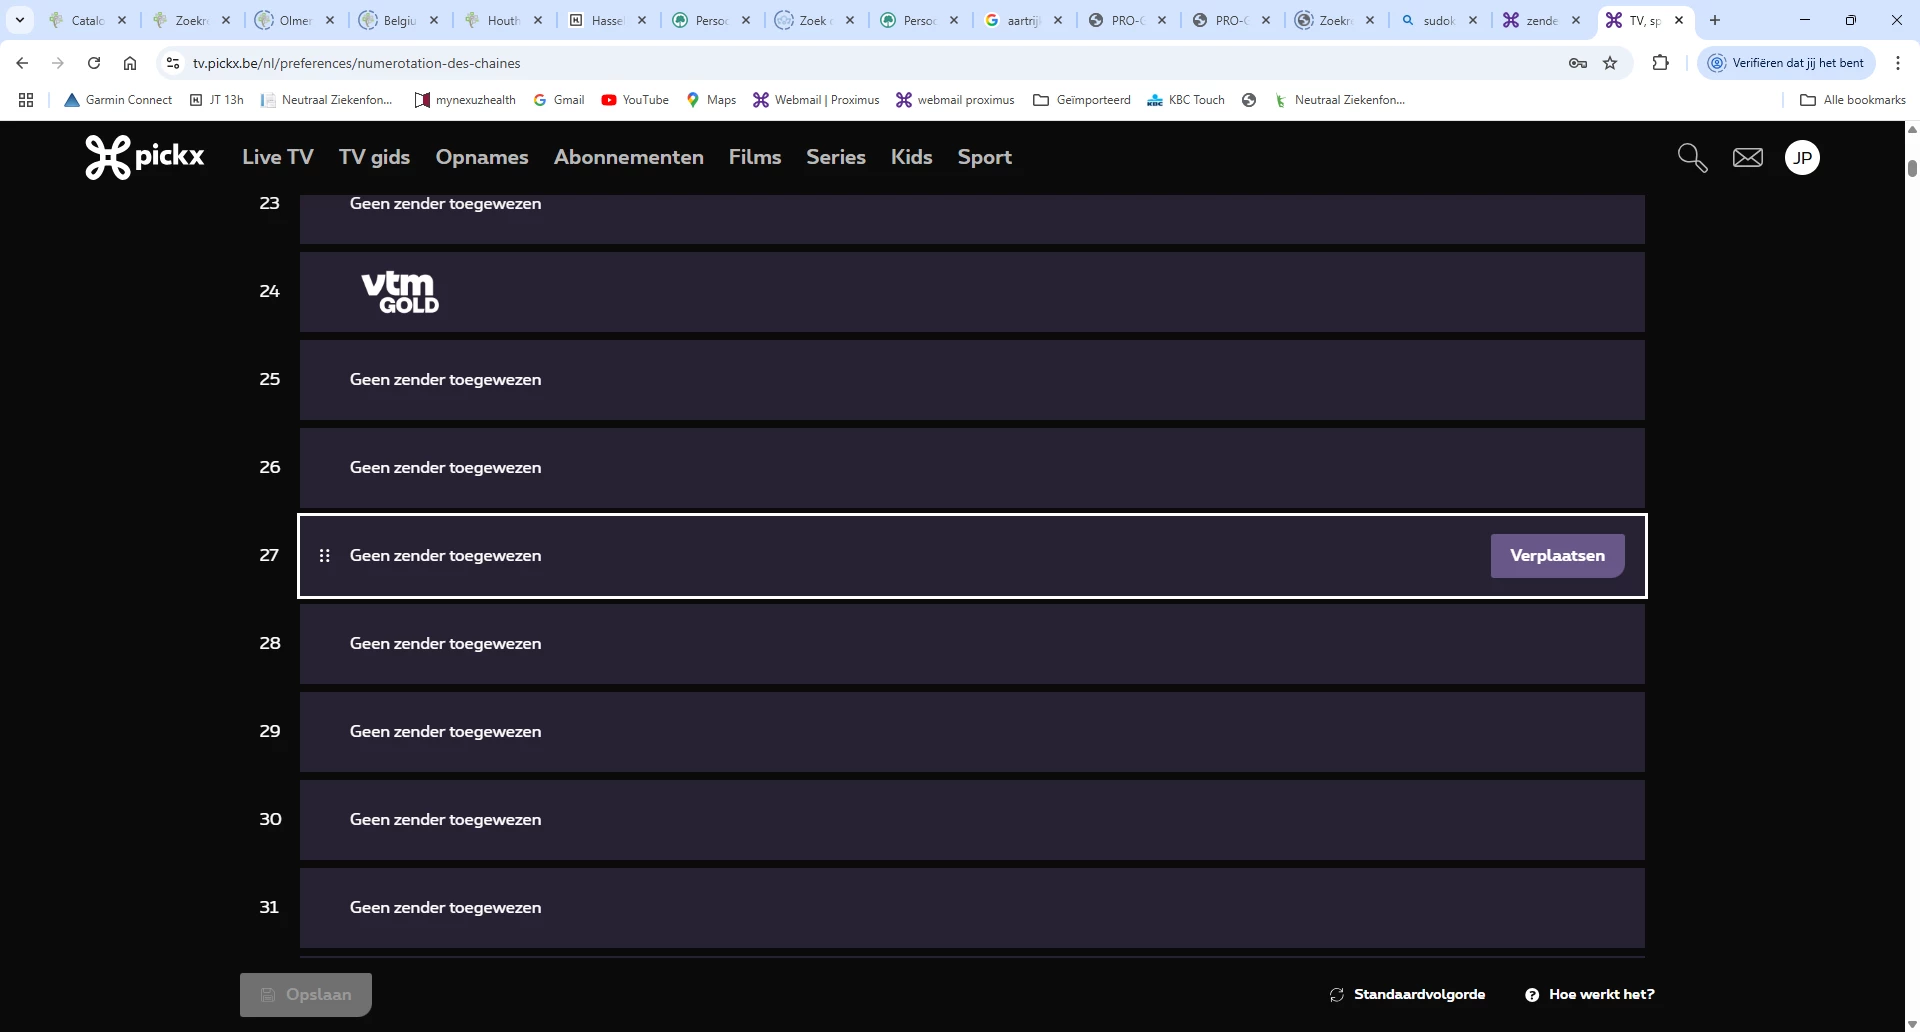Open the password manager key icon
Screen dimensions: 1920x1032
(1578, 63)
